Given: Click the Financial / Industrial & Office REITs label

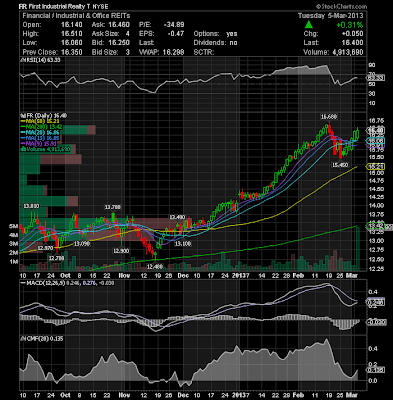Looking at the screenshot, I should 76,16.
